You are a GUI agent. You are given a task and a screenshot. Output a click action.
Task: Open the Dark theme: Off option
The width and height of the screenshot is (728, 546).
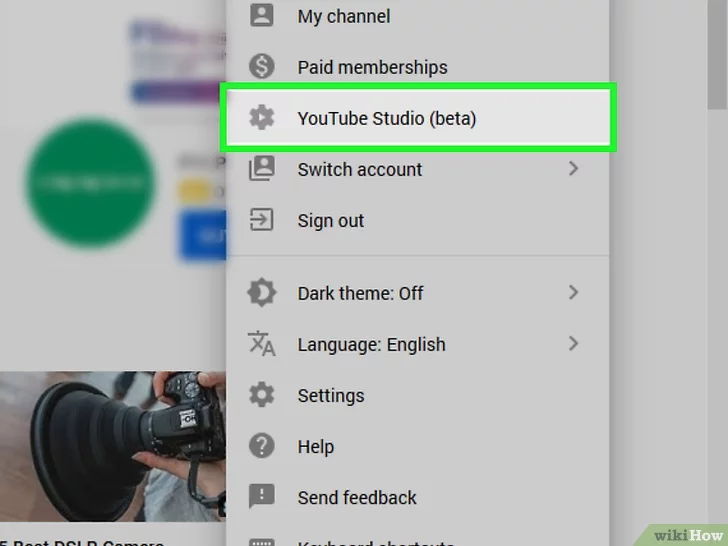pyautogui.click(x=360, y=293)
